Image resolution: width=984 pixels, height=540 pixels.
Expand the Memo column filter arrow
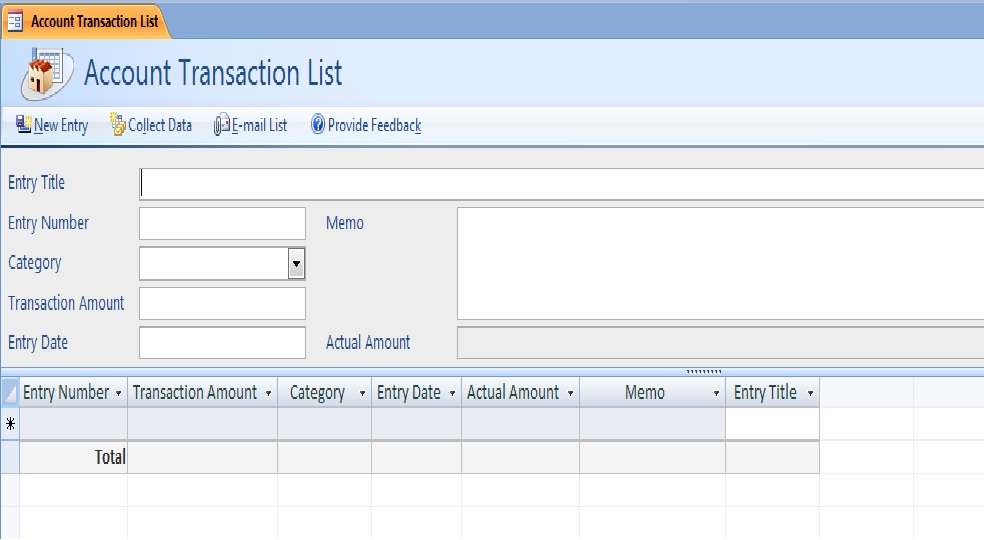(716, 394)
